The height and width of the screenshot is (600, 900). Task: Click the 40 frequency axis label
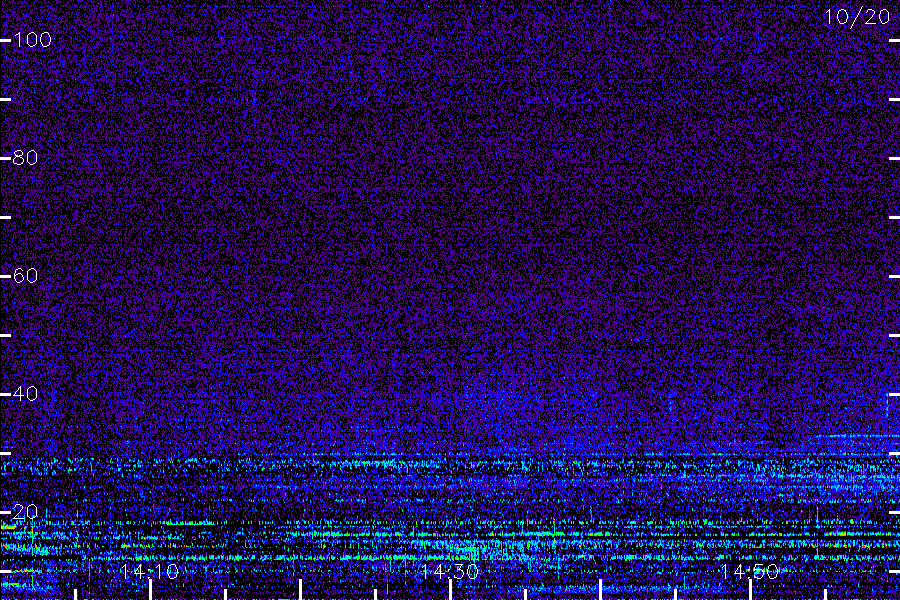point(25,394)
